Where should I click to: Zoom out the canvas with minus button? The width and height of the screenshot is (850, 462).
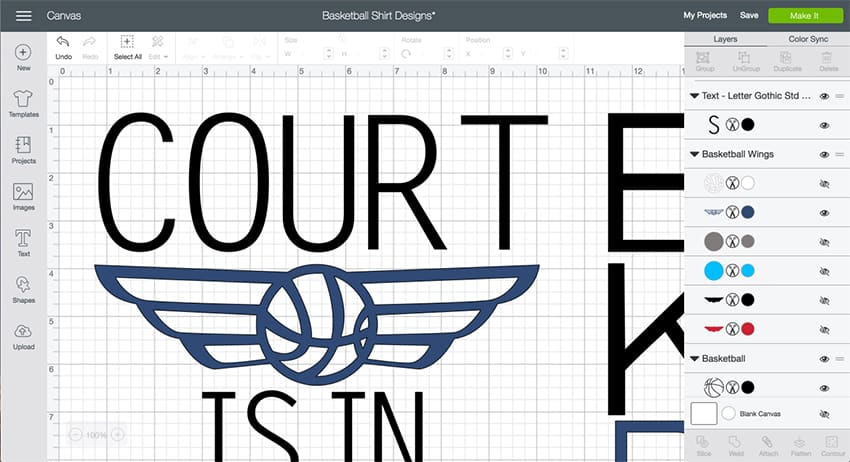[76, 434]
